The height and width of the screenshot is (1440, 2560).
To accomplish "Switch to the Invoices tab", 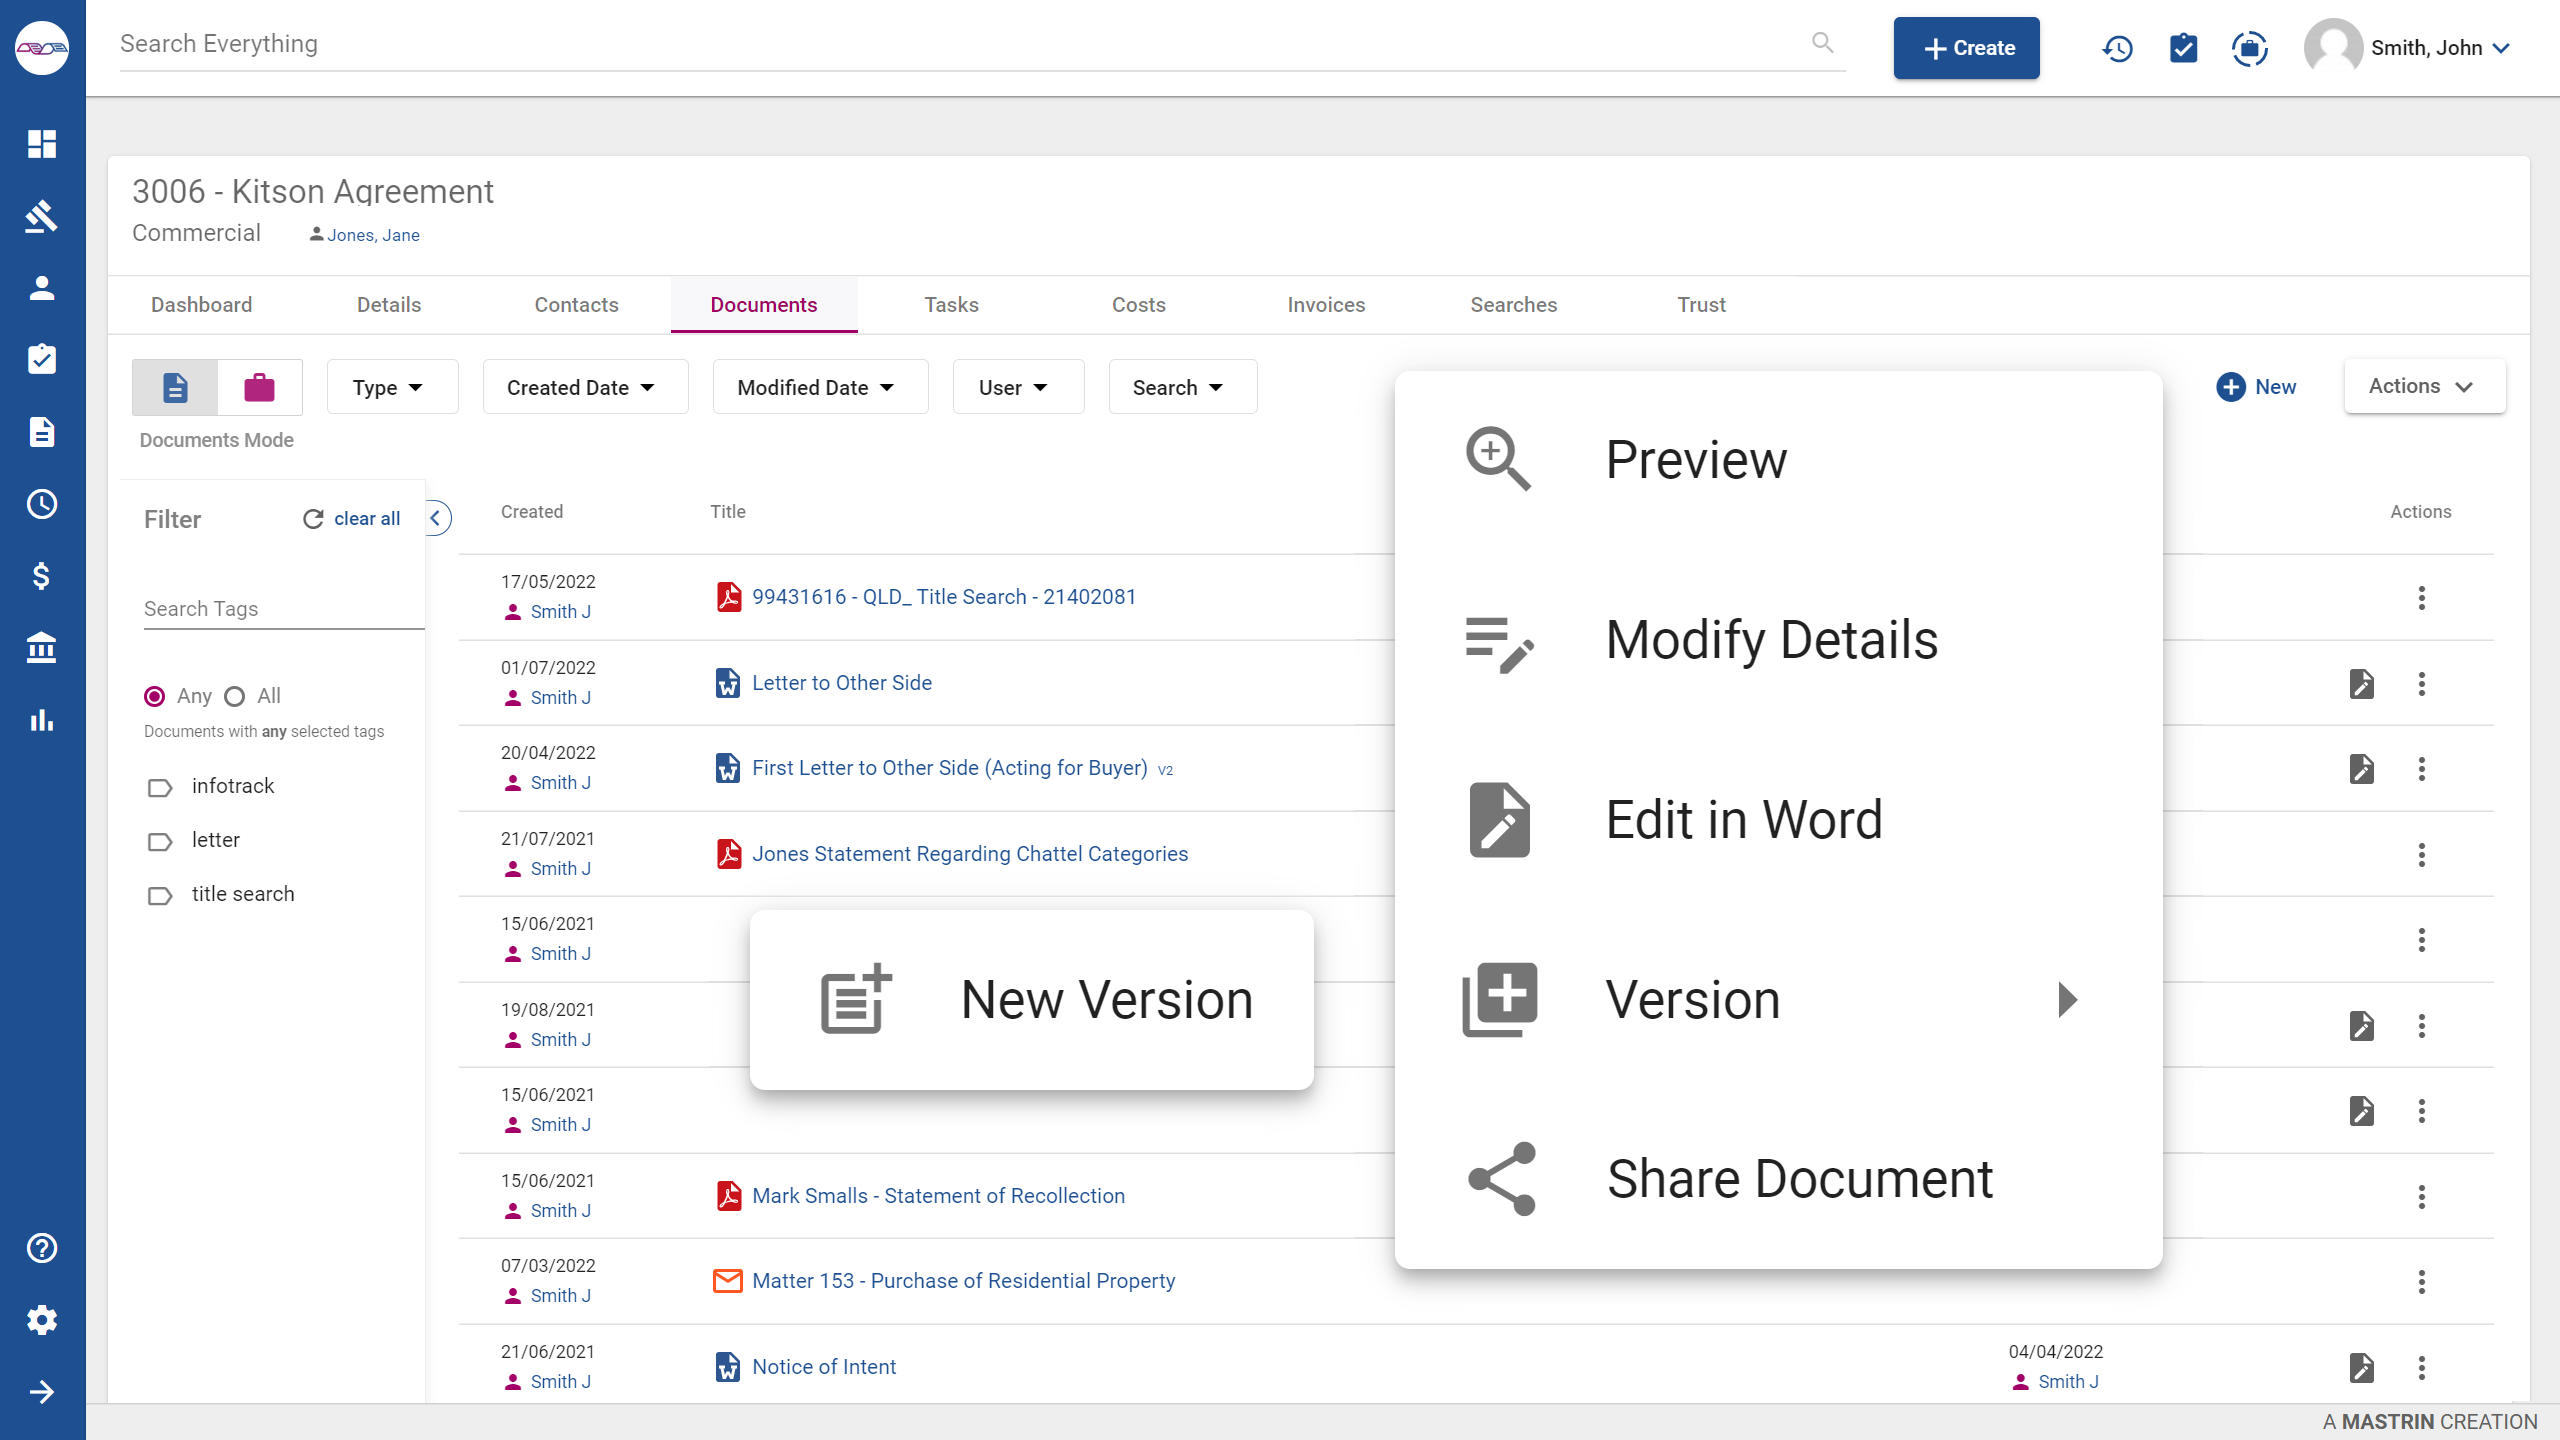I will coord(1326,305).
